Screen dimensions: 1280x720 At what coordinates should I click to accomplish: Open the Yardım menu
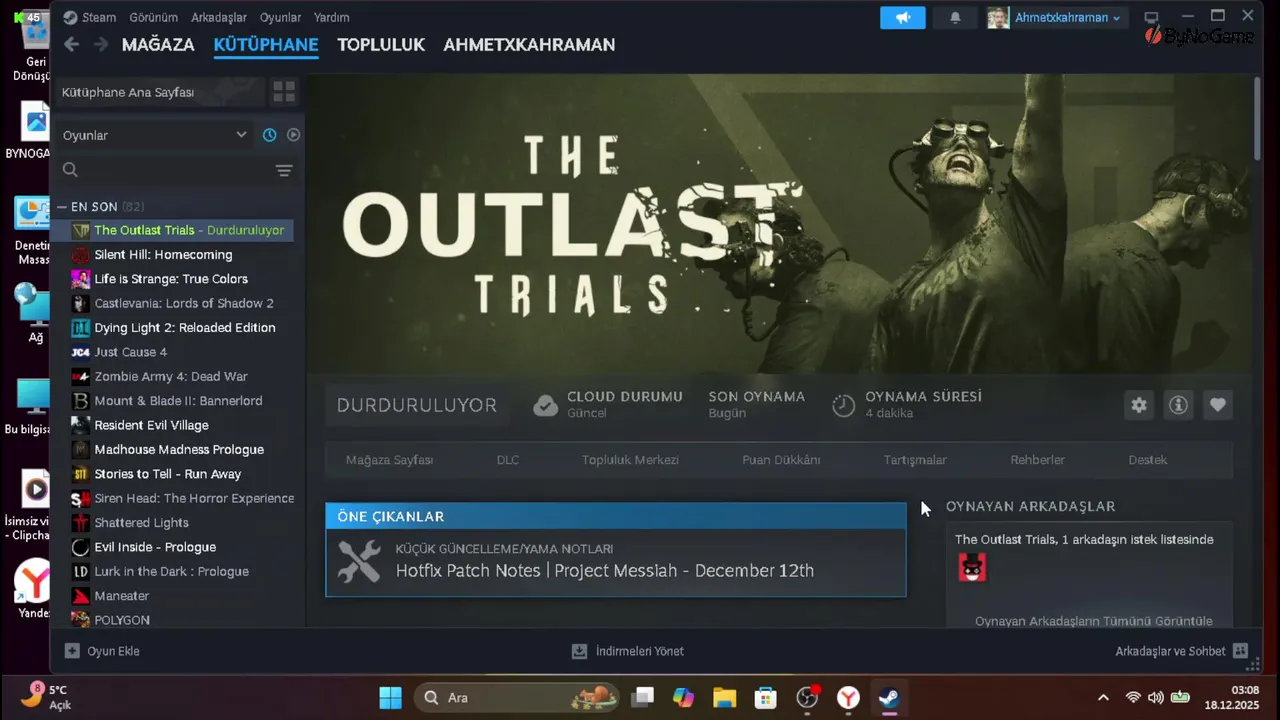(331, 17)
